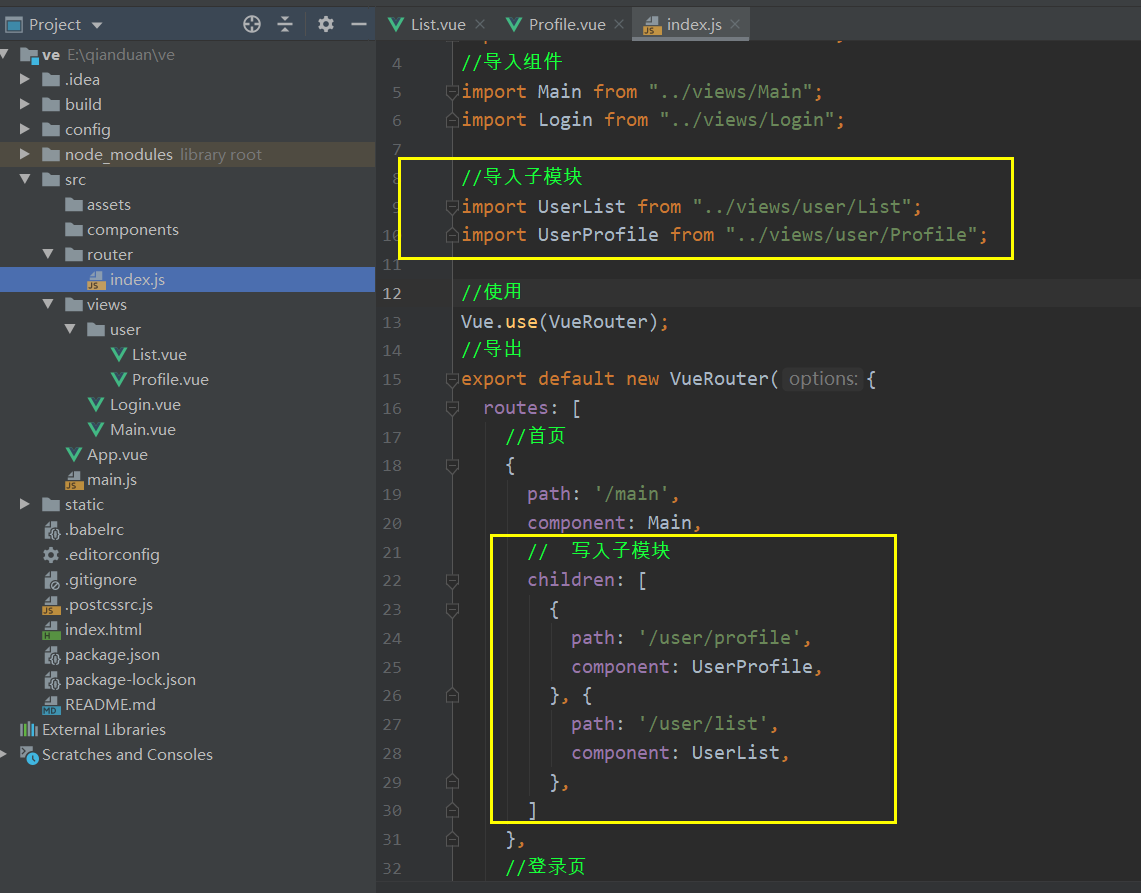
Task: Collapse the views folder arrow
Action: (47, 304)
